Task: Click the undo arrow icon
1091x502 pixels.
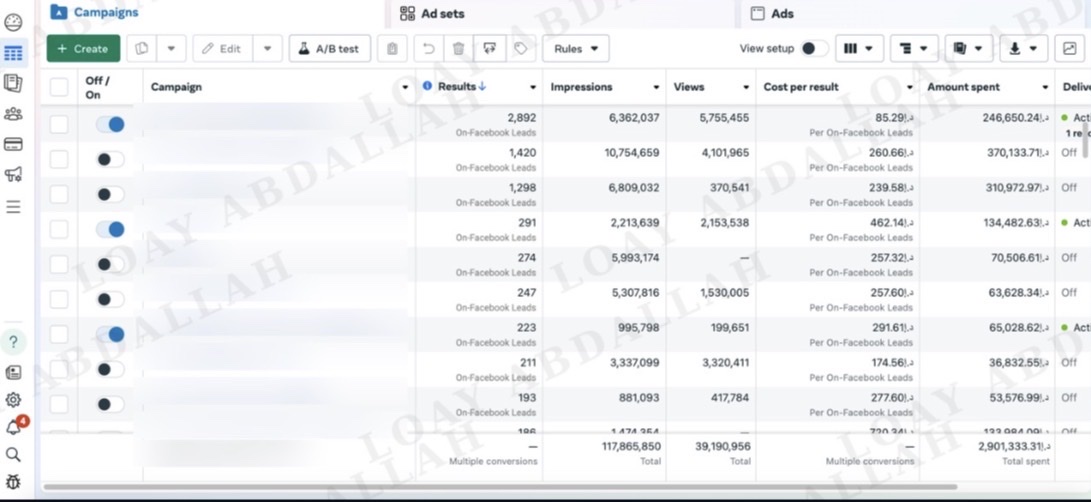Action: 429,49
